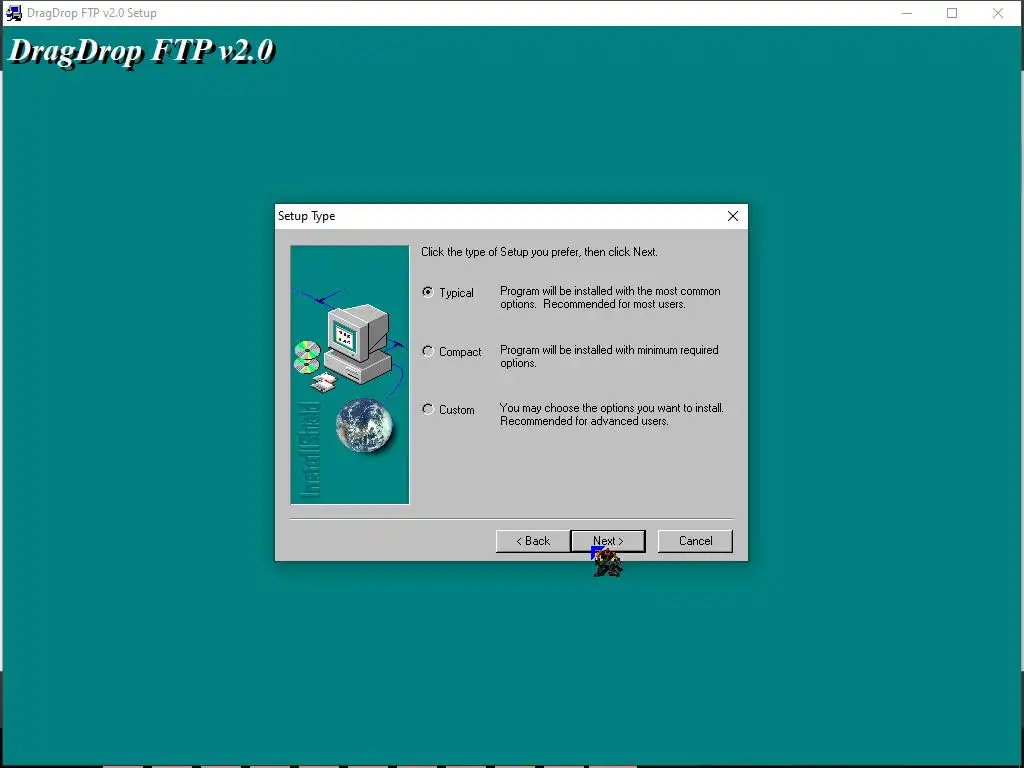Click the Next button
The image size is (1024, 768).
pyautogui.click(x=608, y=541)
